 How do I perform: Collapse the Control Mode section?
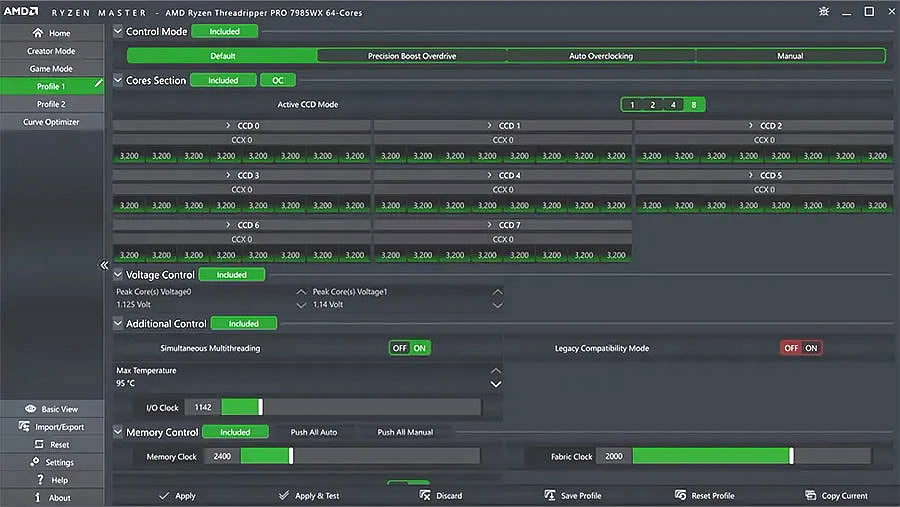[x=118, y=31]
